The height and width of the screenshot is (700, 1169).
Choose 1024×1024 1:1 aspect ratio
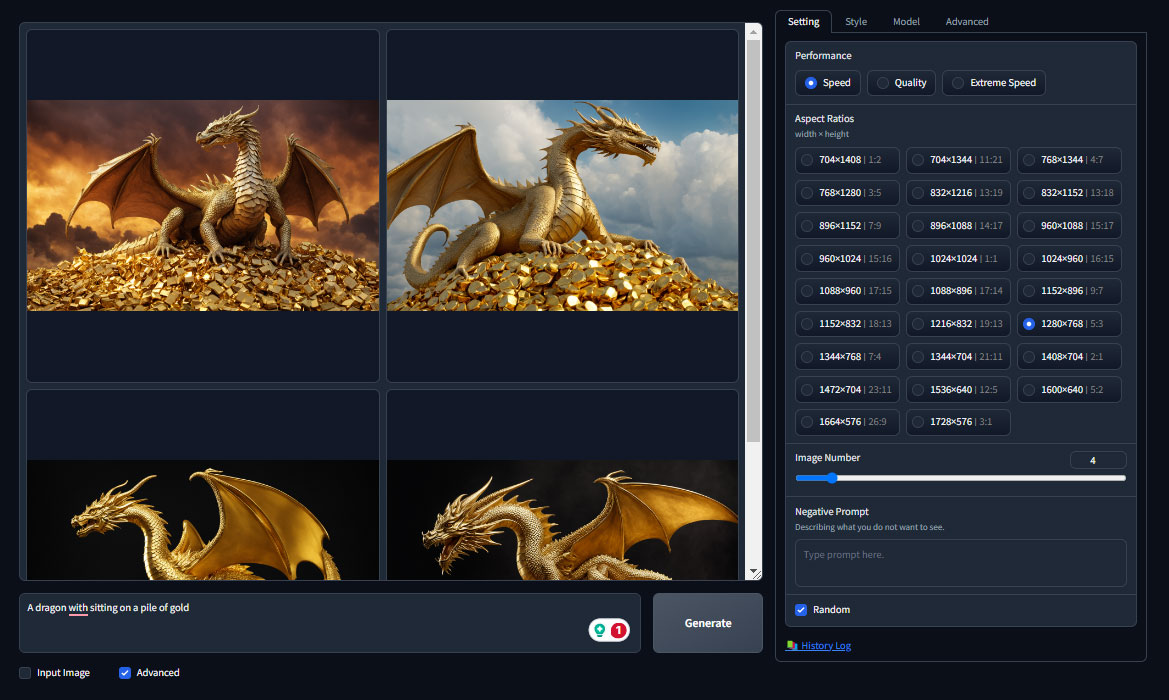[x=958, y=258]
